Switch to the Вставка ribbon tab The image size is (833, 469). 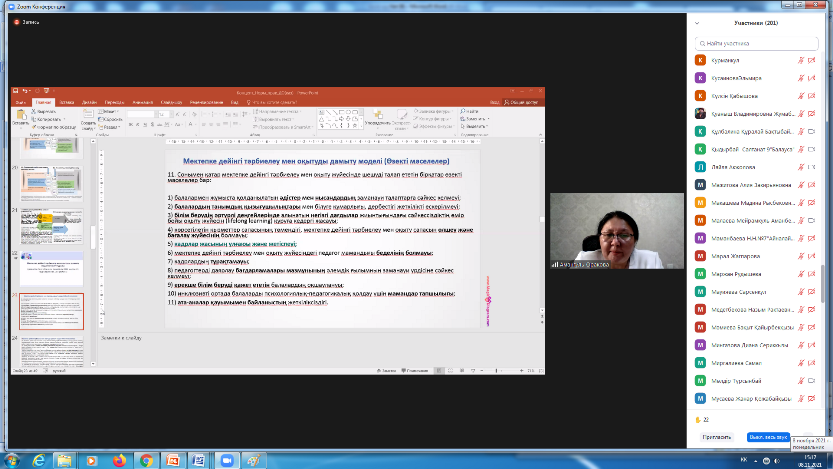(67, 102)
